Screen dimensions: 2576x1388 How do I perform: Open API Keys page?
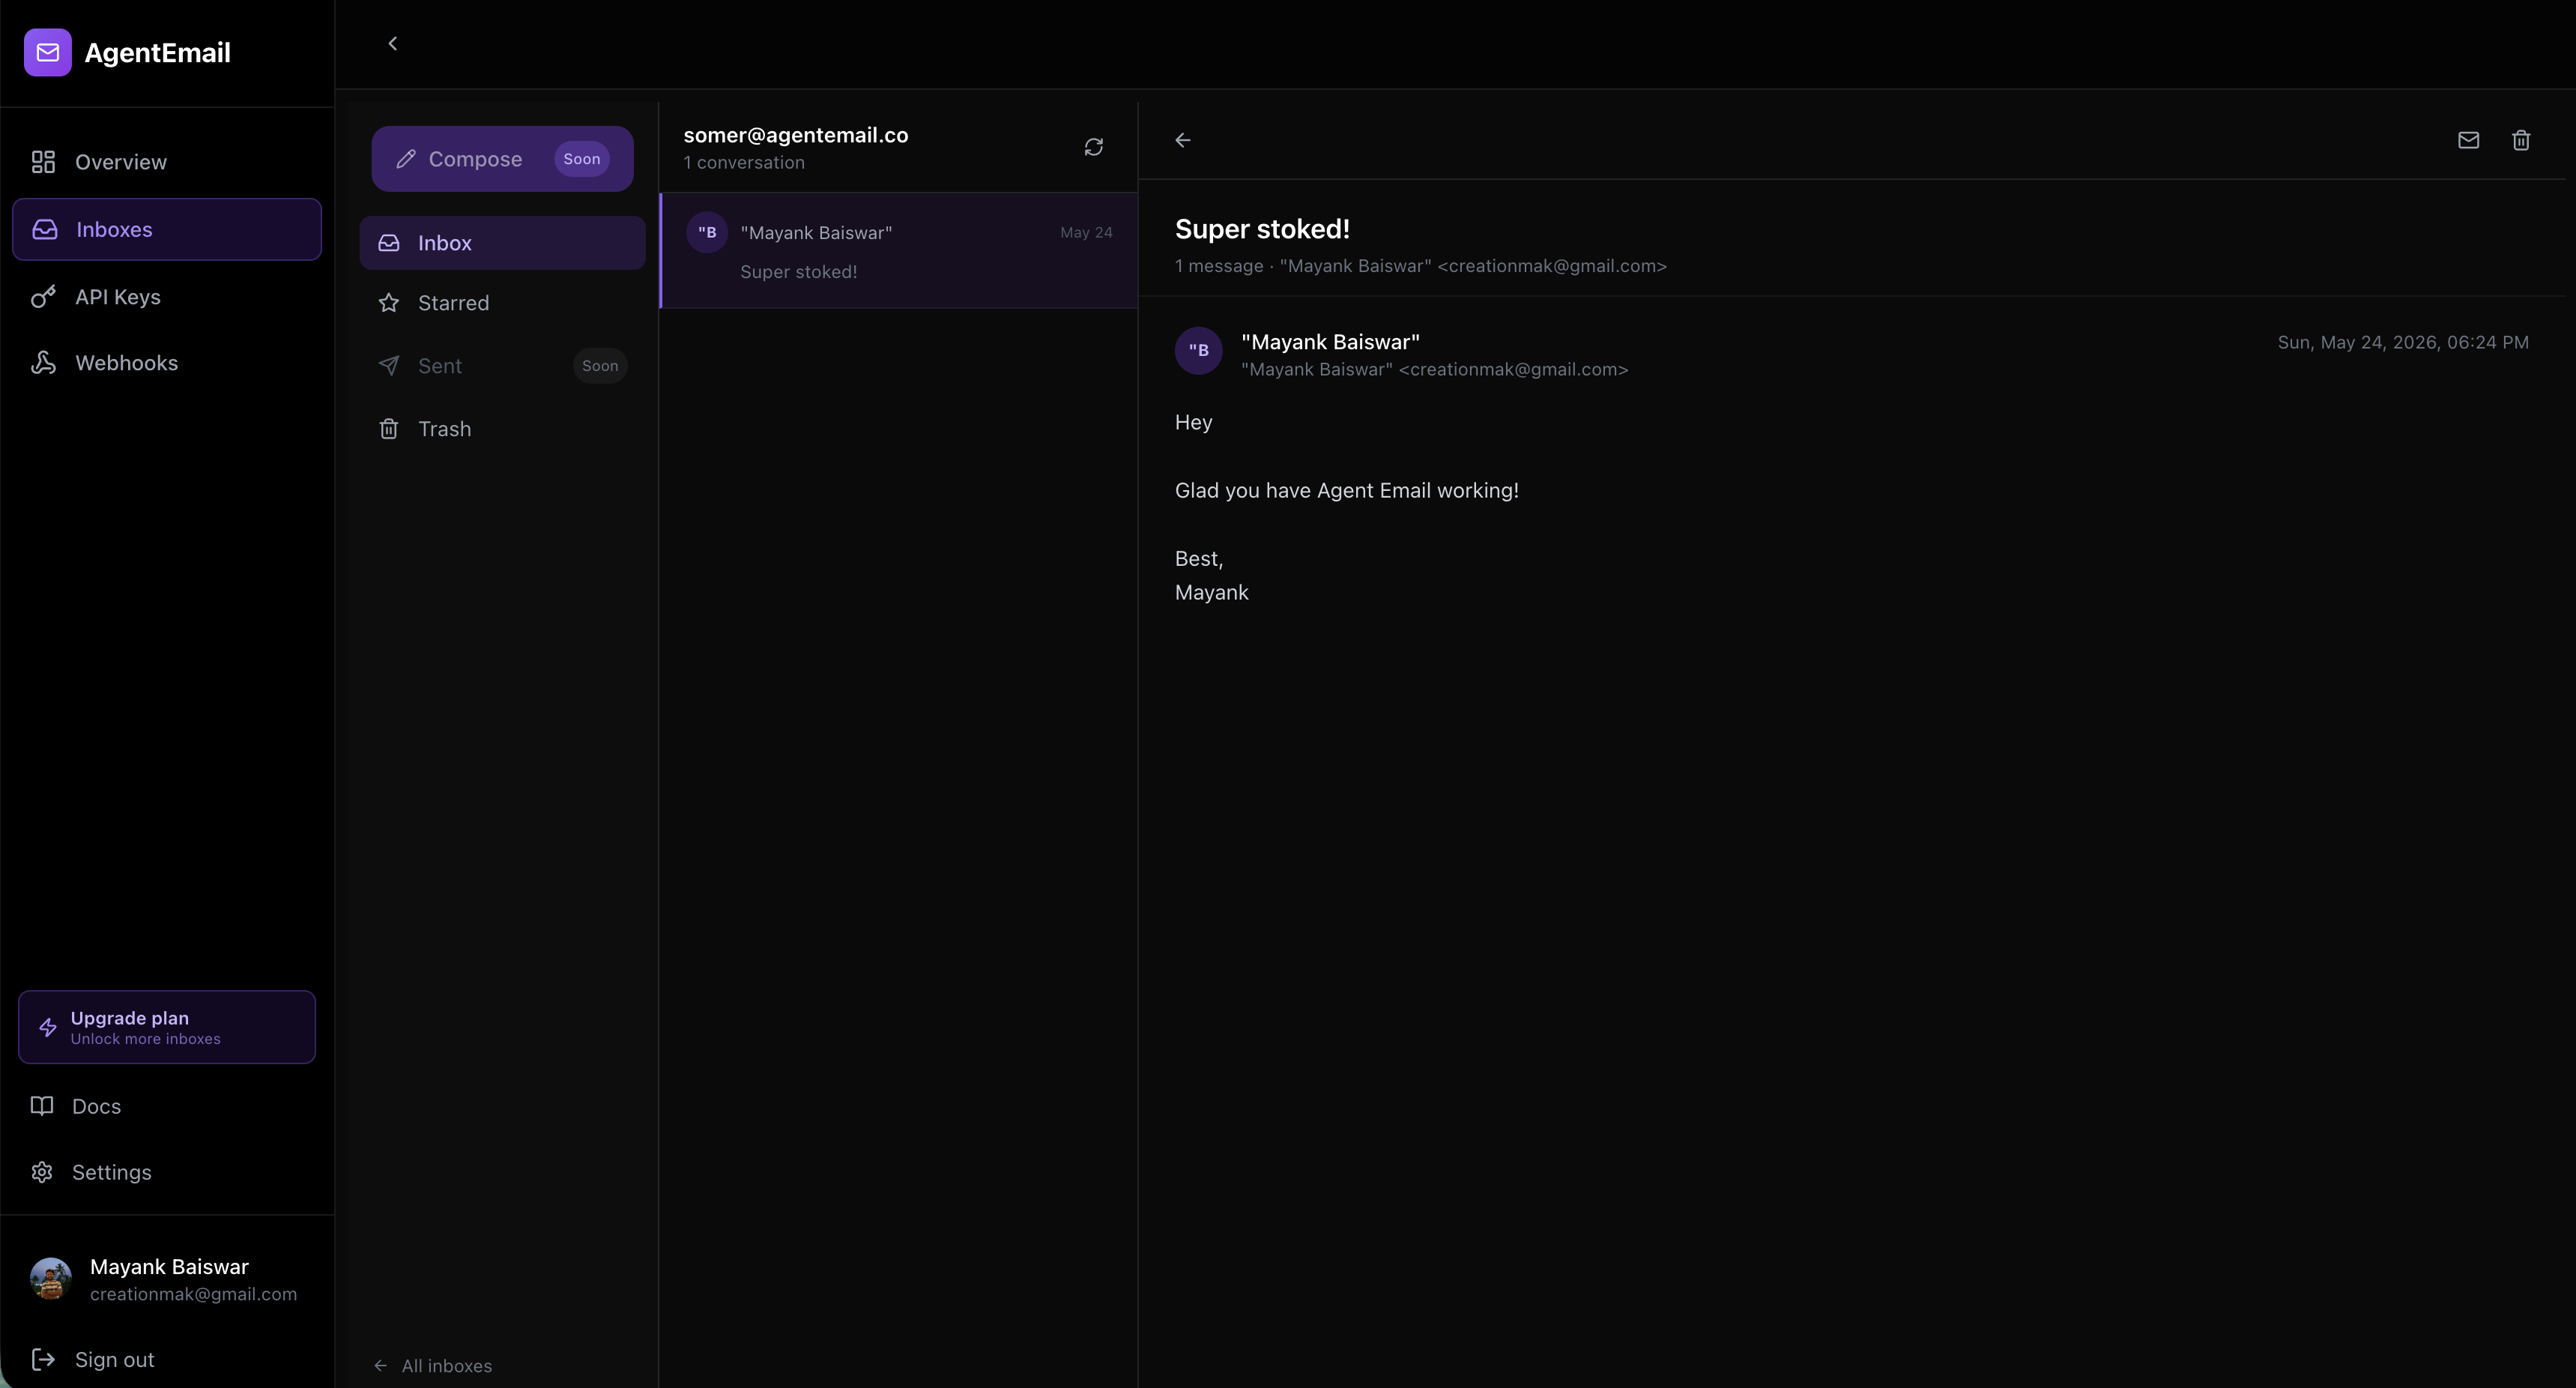click(166, 297)
